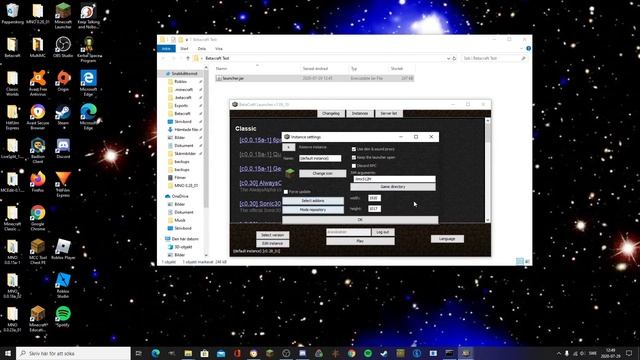
Task: Toggle the first proxy checkbox in Instance settings
Action: 354,149
